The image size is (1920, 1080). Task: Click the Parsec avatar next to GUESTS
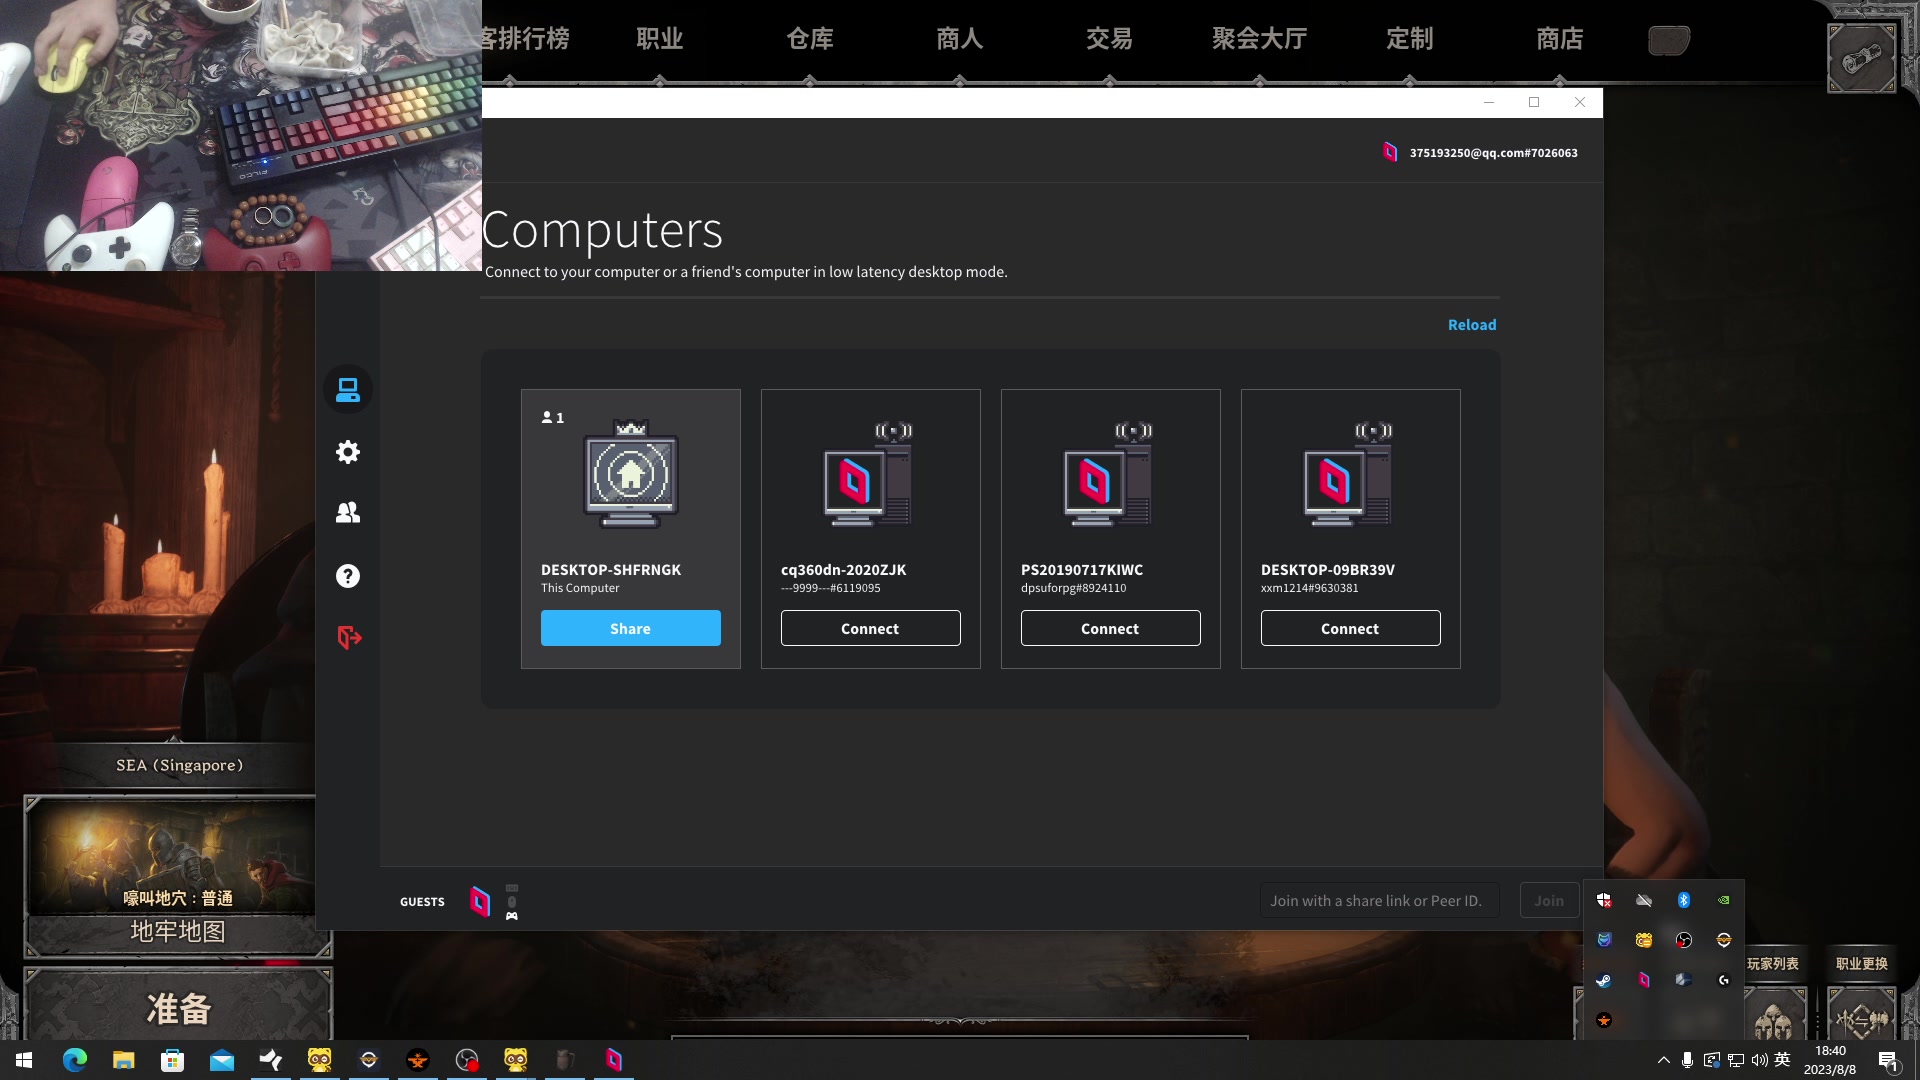(x=480, y=901)
